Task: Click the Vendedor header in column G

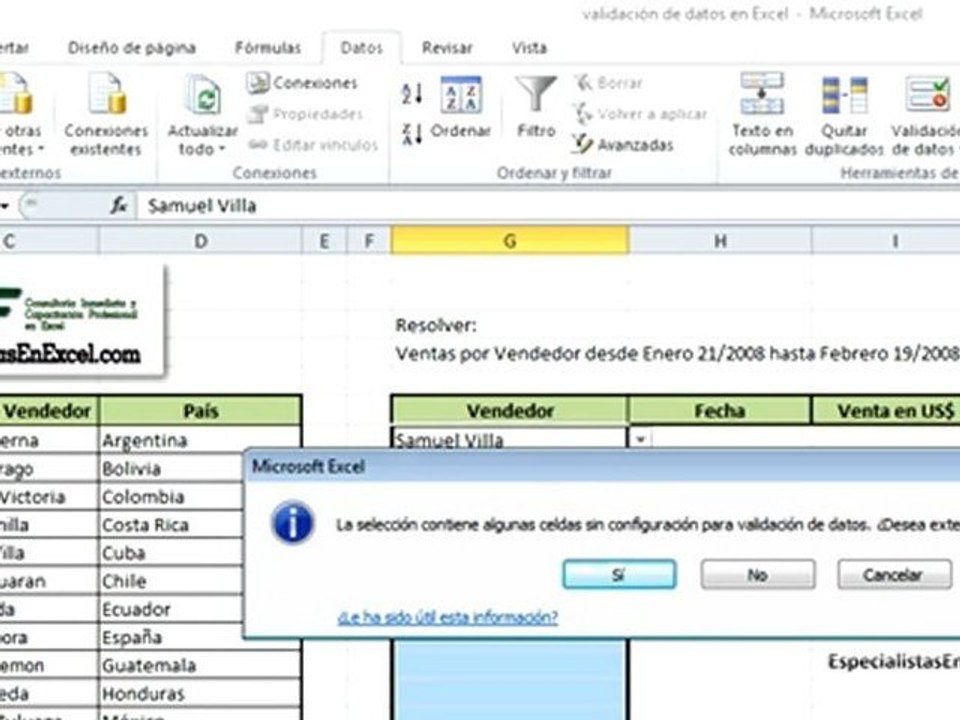Action: pos(509,411)
